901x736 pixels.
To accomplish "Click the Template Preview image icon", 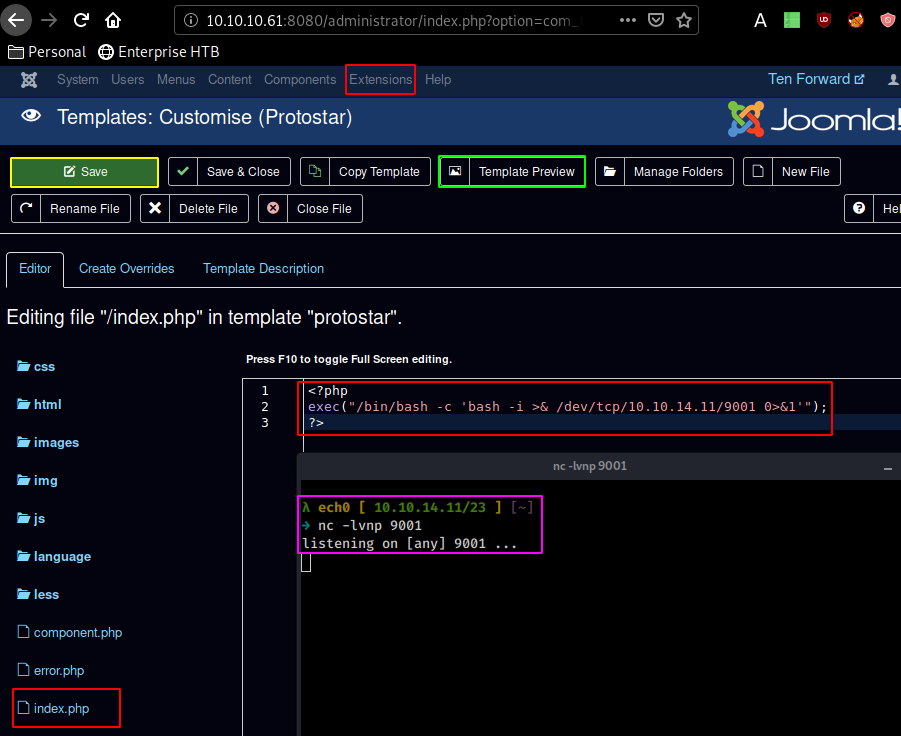I will click(x=455, y=171).
